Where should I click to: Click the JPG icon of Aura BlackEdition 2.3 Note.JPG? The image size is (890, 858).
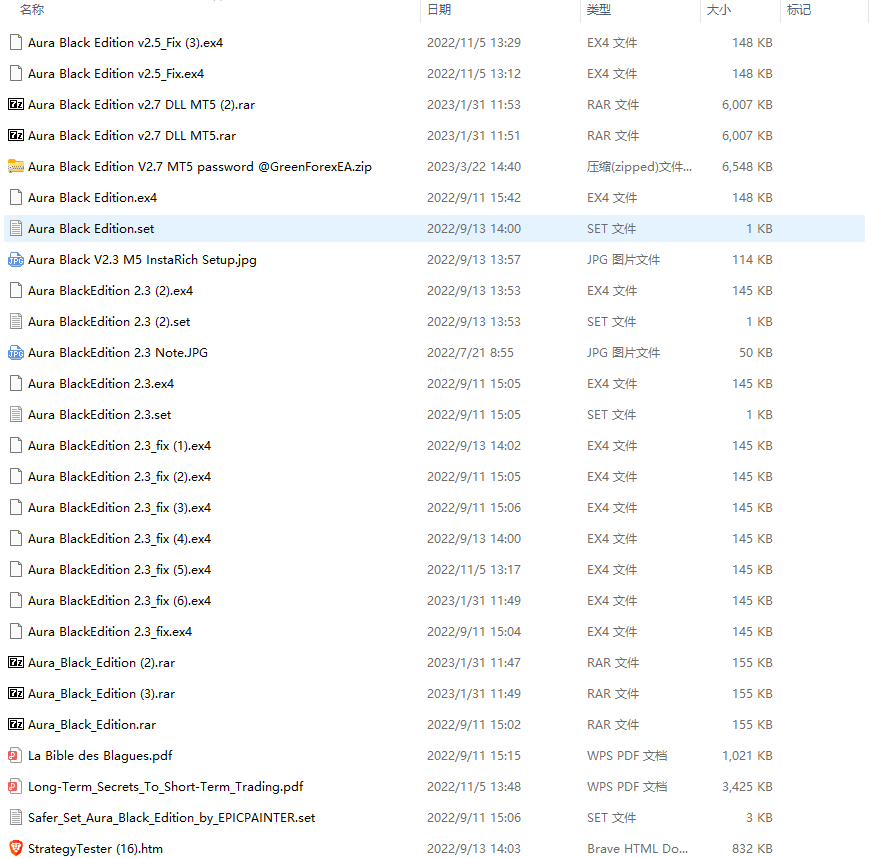tap(16, 353)
